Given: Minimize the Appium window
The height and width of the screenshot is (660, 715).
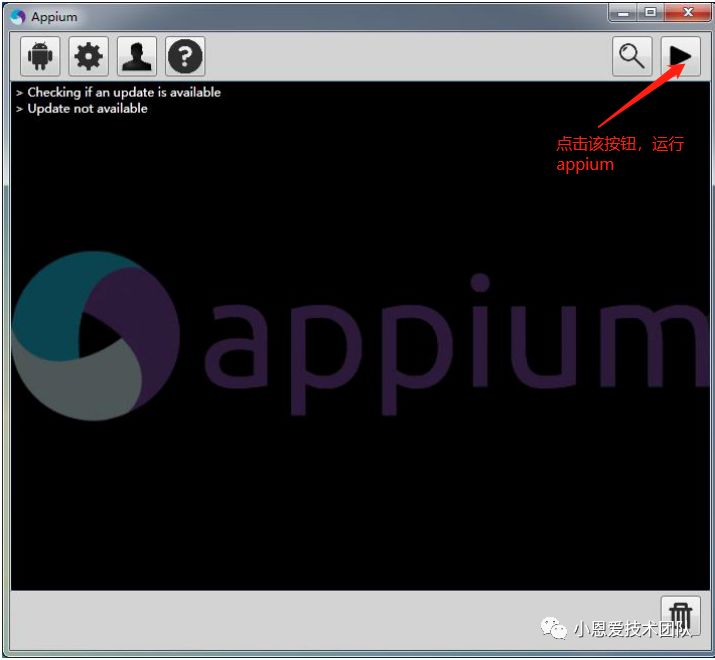Looking at the screenshot, I should [x=623, y=13].
